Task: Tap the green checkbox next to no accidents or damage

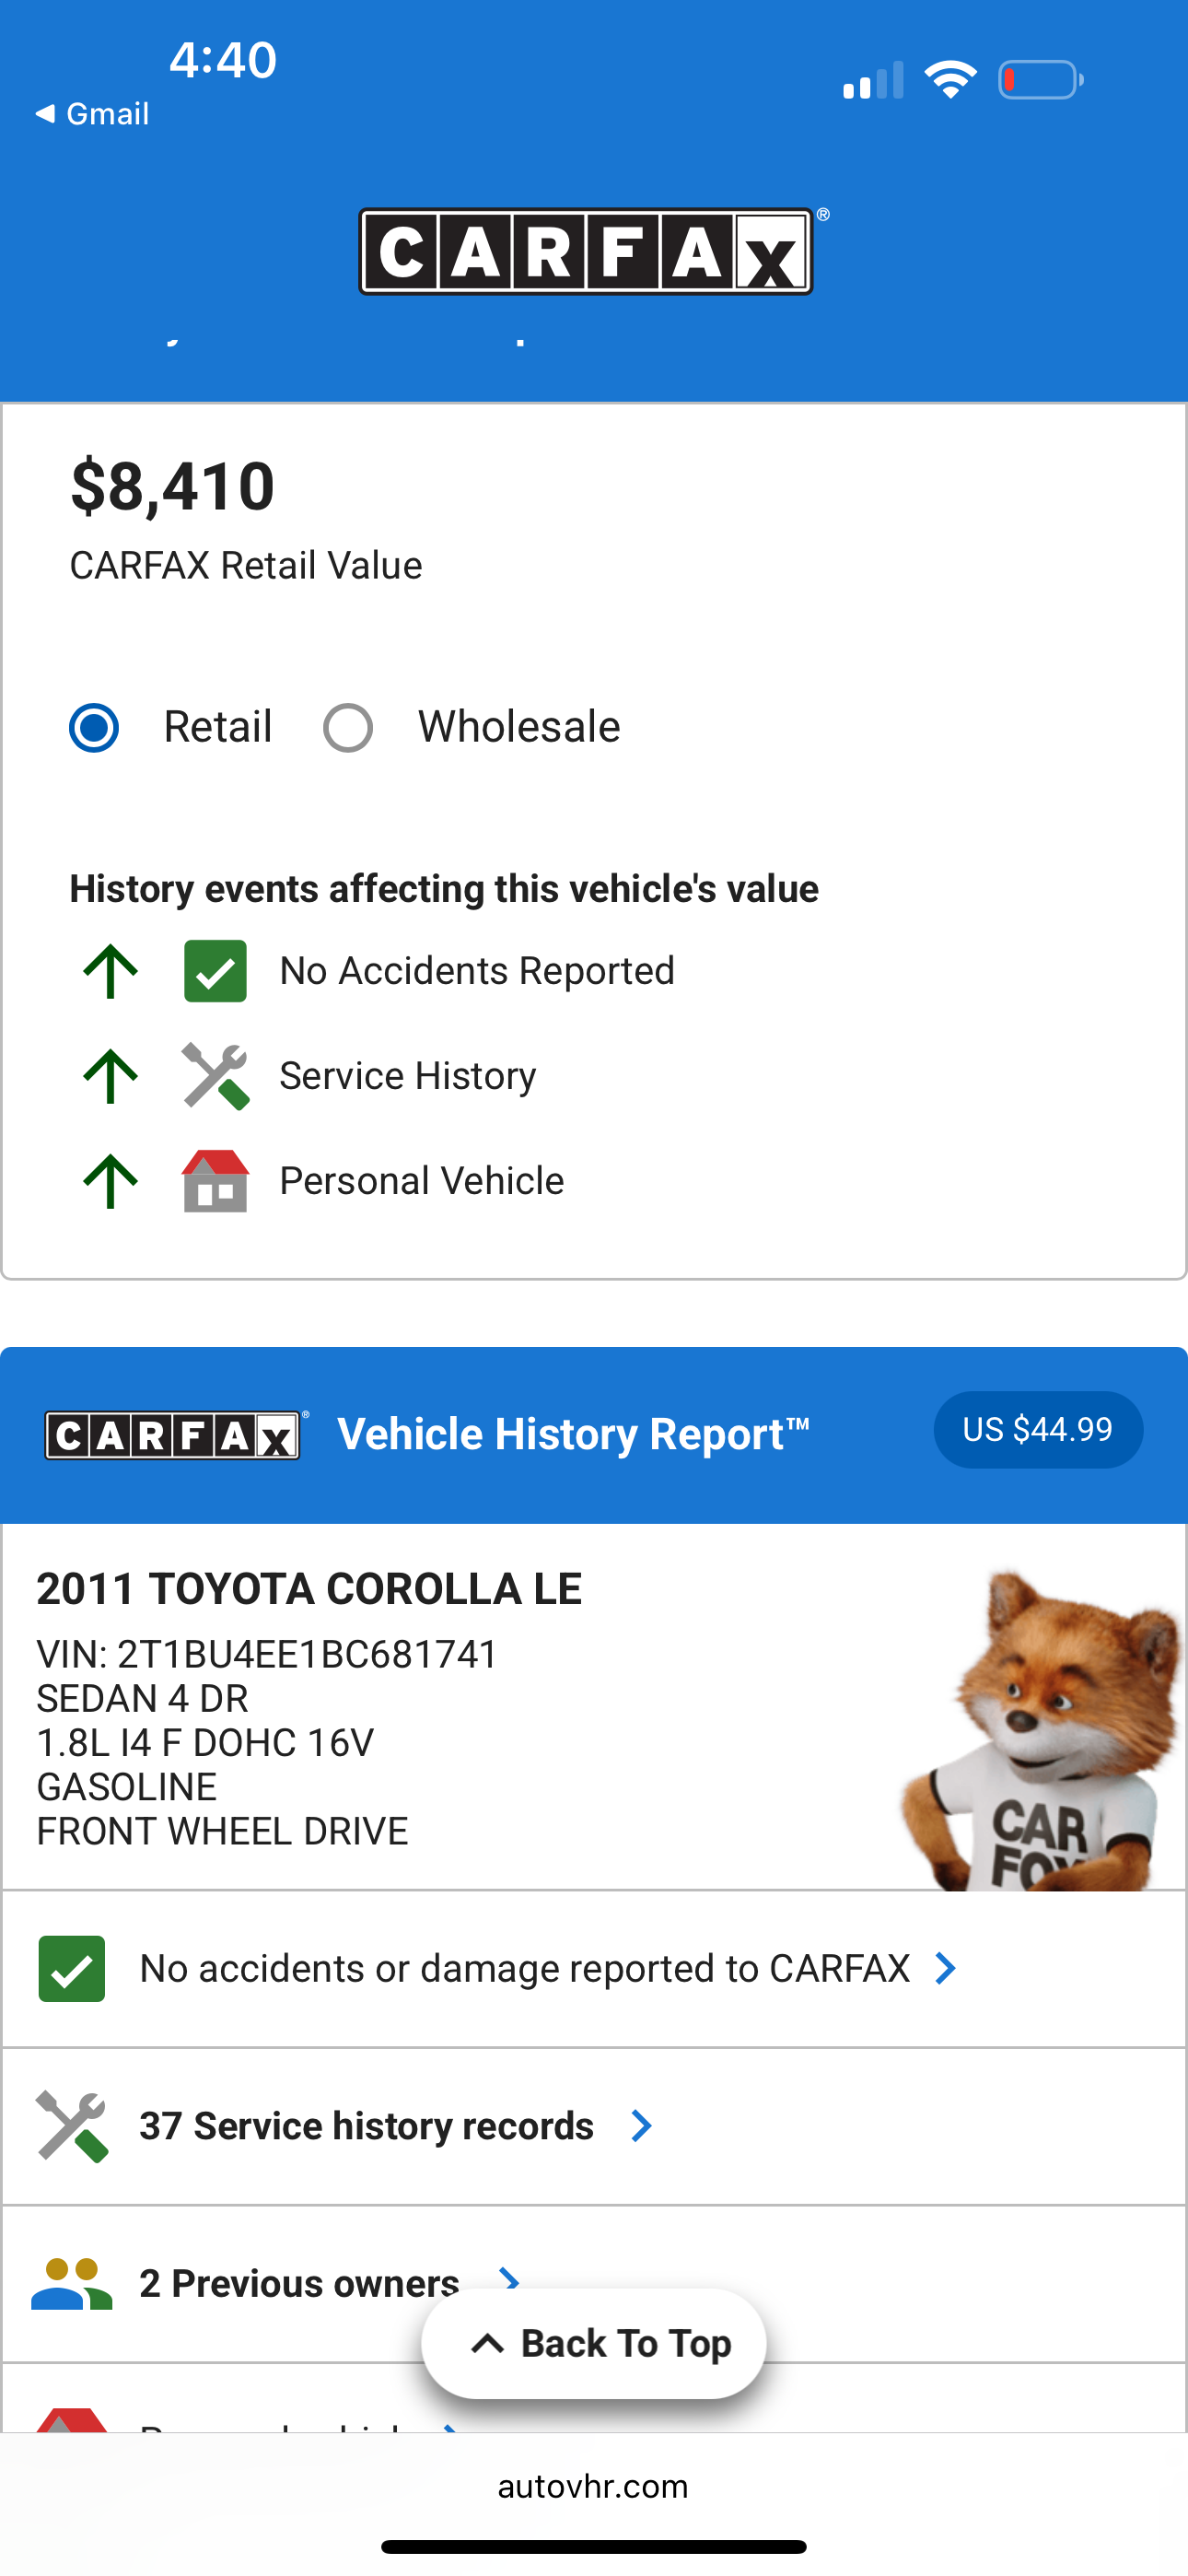Action: [71, 1969]
